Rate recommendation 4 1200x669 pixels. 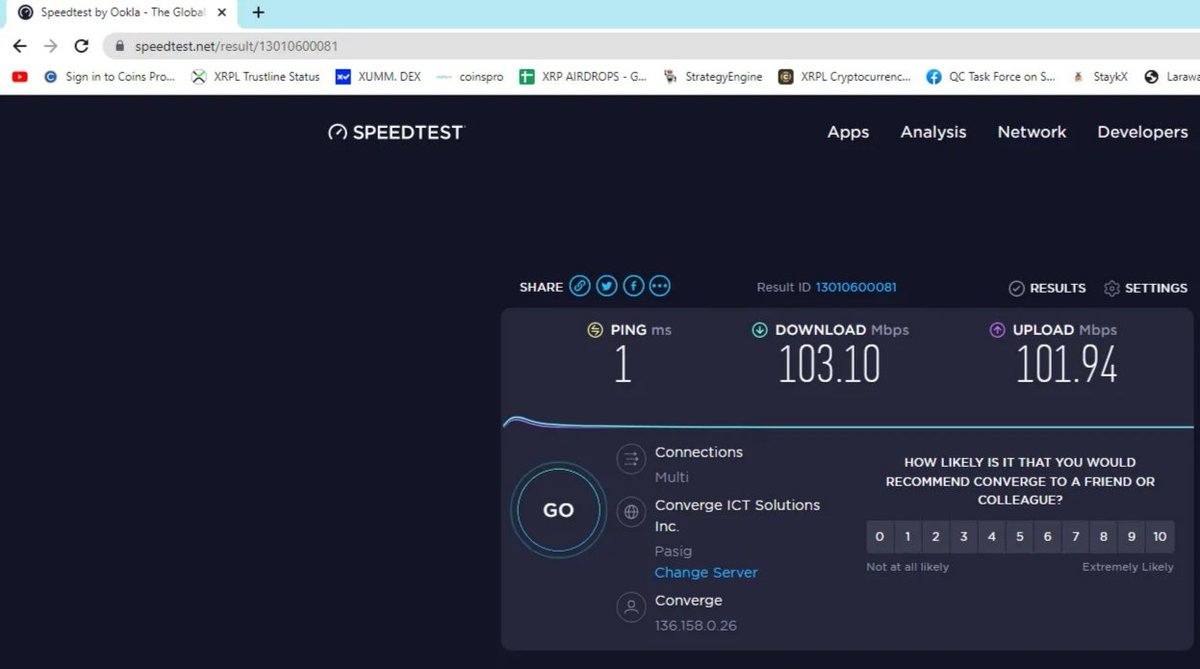(992, 536)
